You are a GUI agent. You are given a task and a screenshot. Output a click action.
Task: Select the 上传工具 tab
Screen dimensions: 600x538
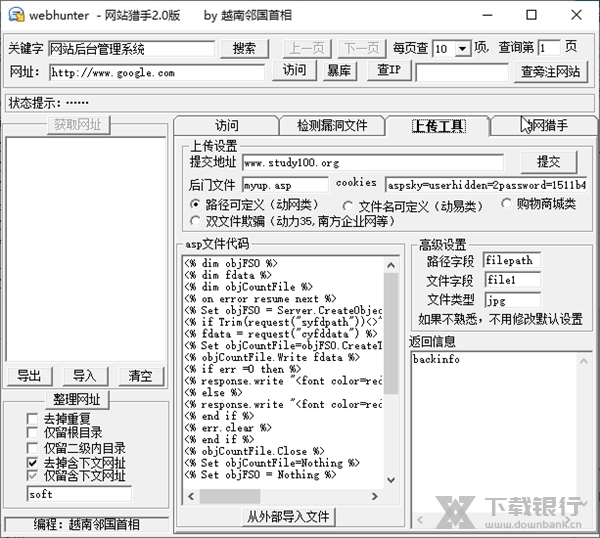click(x=439, y=126)
